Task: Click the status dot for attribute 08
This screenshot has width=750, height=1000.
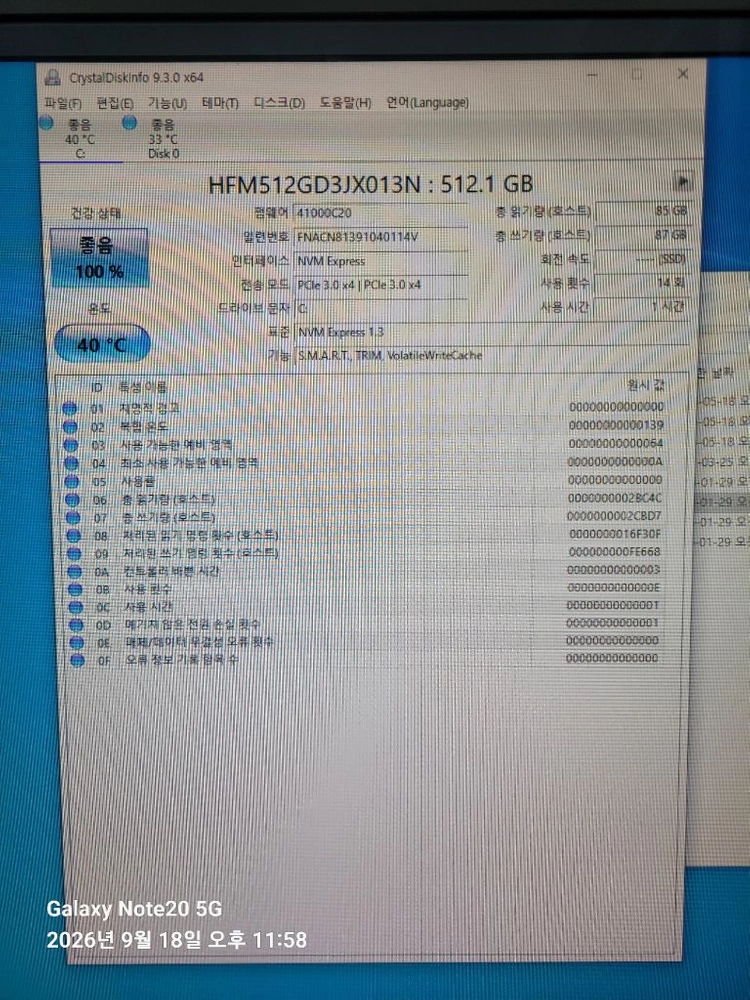Action: [x=73, y=536]
